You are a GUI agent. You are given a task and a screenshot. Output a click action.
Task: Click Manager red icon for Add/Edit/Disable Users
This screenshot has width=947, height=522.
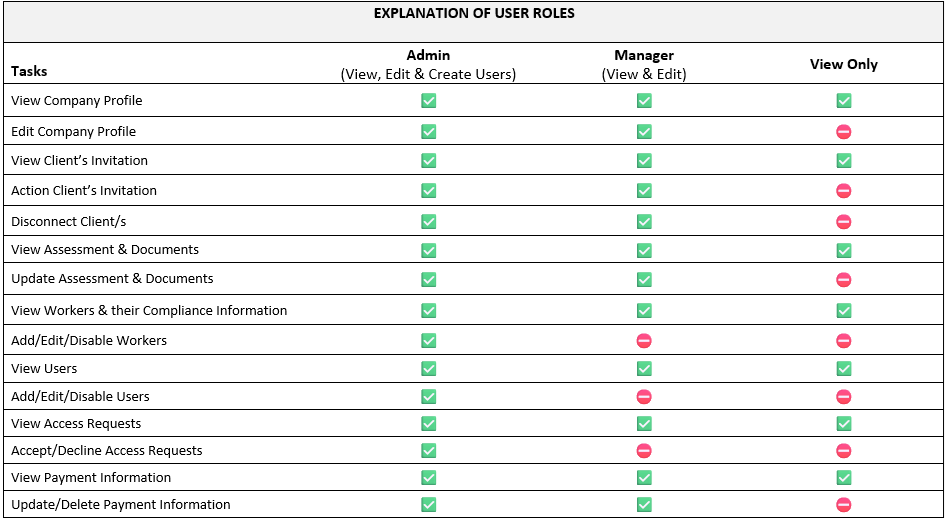644,397
